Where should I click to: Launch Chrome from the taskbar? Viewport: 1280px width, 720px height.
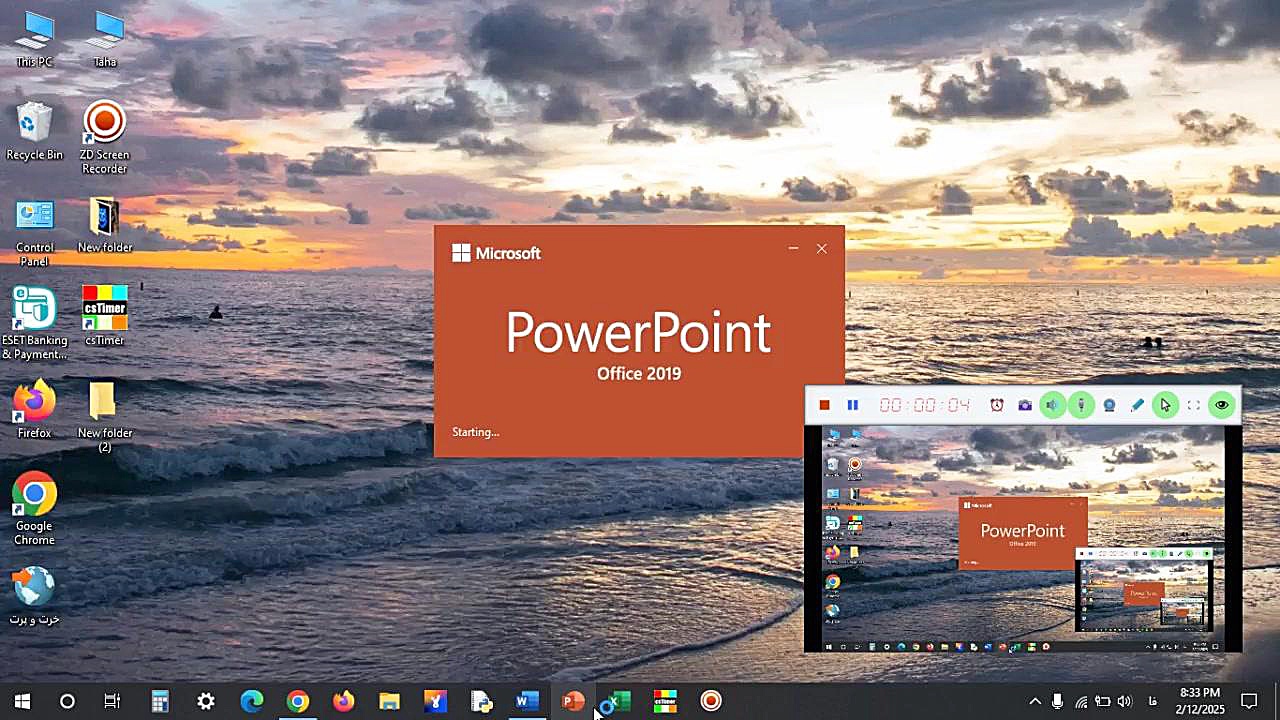pos(298,701)
